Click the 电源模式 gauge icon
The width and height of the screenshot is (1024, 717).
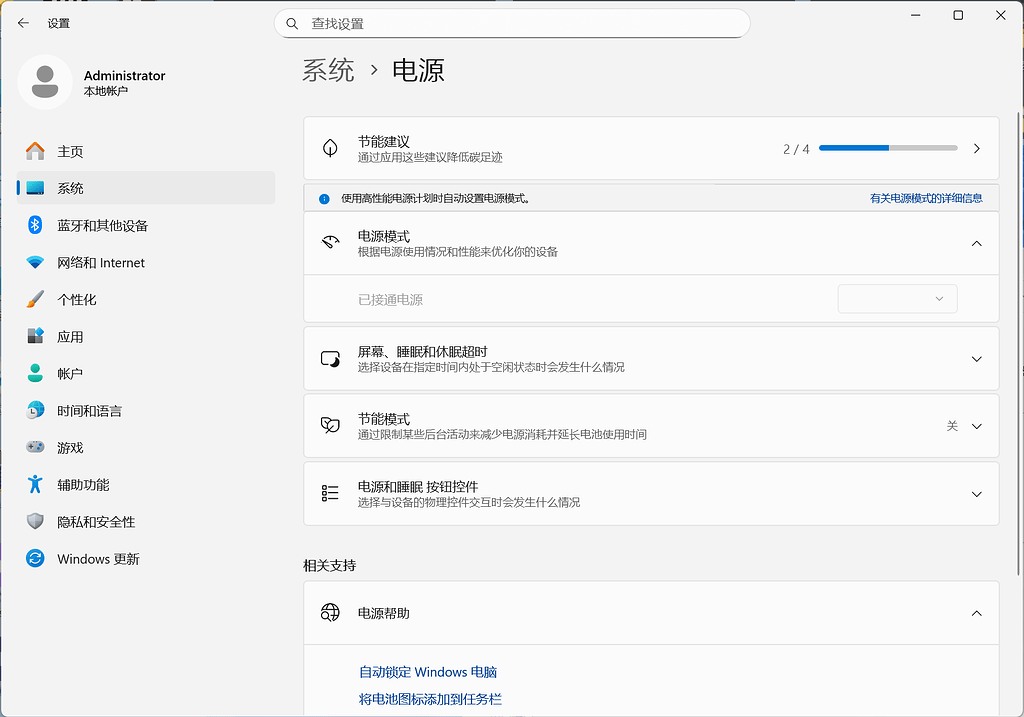tap(330, 243)
